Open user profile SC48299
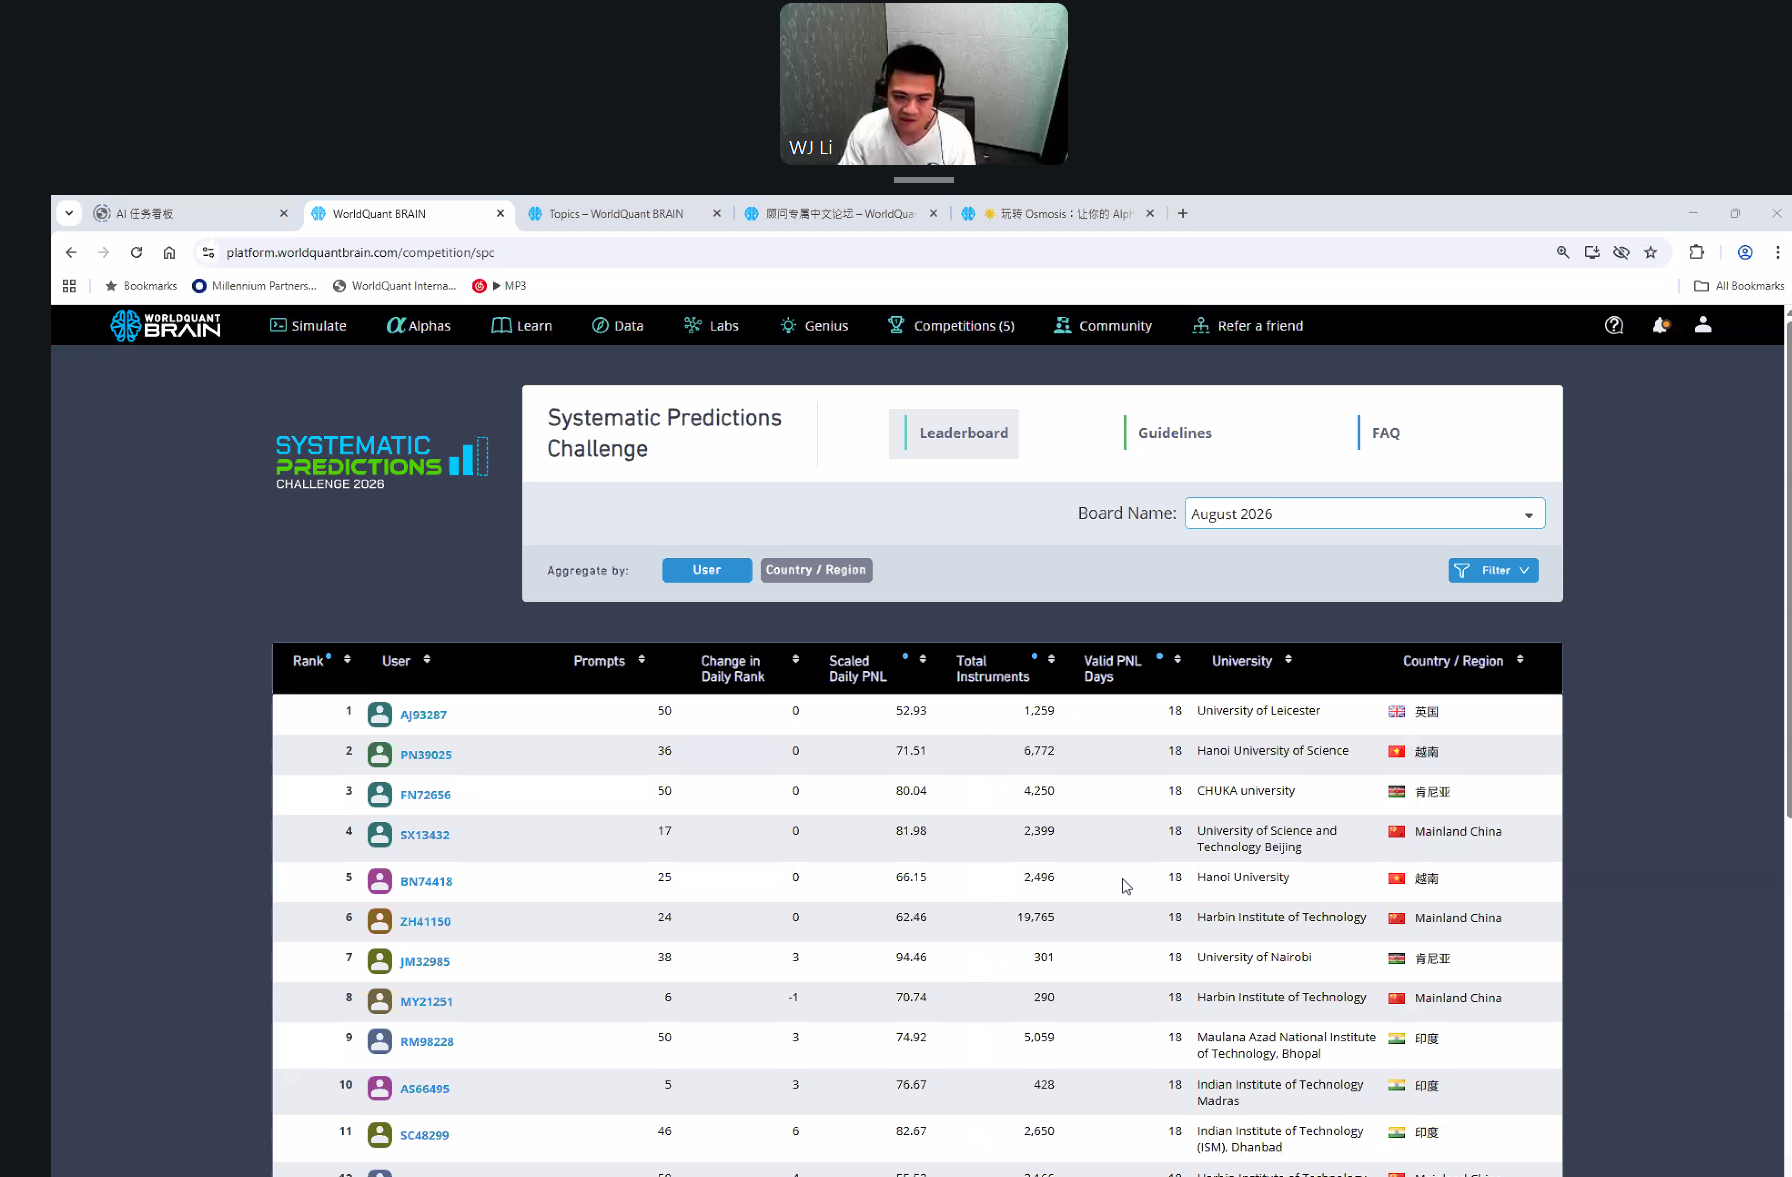1792x1177 pixels. (424, 1135)
